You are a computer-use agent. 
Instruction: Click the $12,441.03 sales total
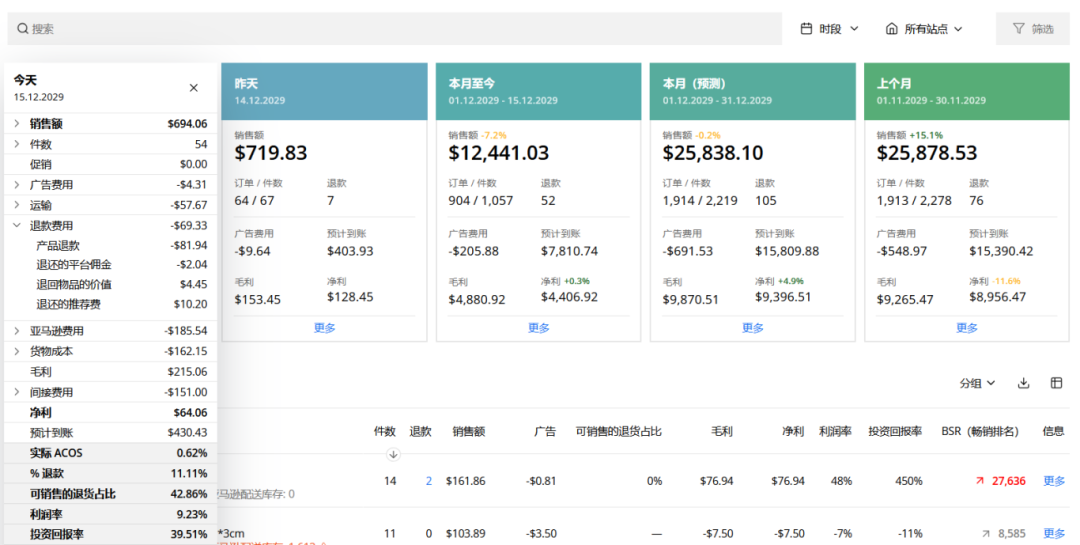tap(499, 153)
